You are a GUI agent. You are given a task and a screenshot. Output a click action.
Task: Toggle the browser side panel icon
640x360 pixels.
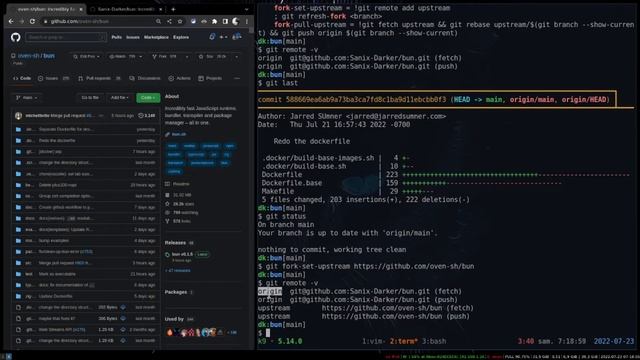tap(225, 21)
